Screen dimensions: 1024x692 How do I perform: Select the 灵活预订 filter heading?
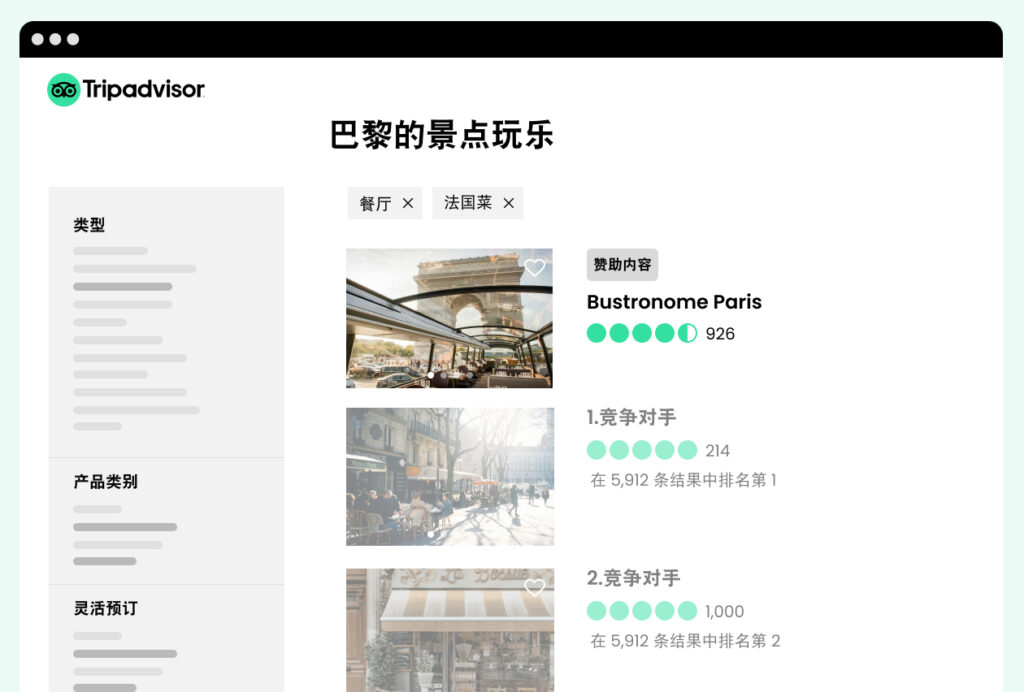coord(105,608)
